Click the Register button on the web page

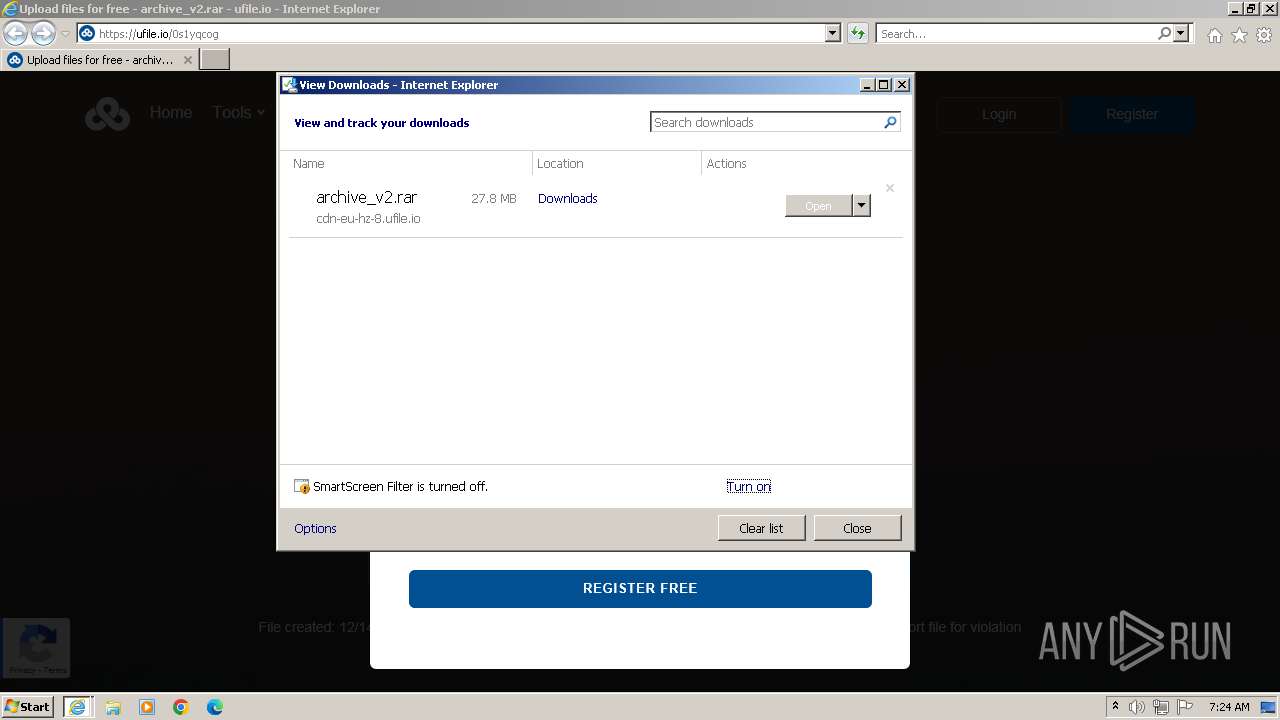[x=1132, y=114]
